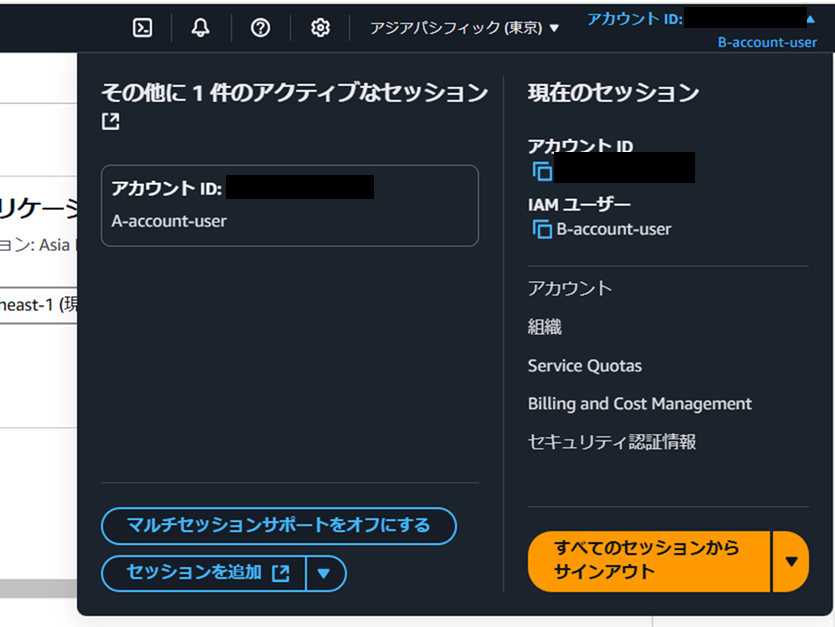The image size is (835, 627).
Task: Switch to the A-account-user session card
Action: [290, 206]
